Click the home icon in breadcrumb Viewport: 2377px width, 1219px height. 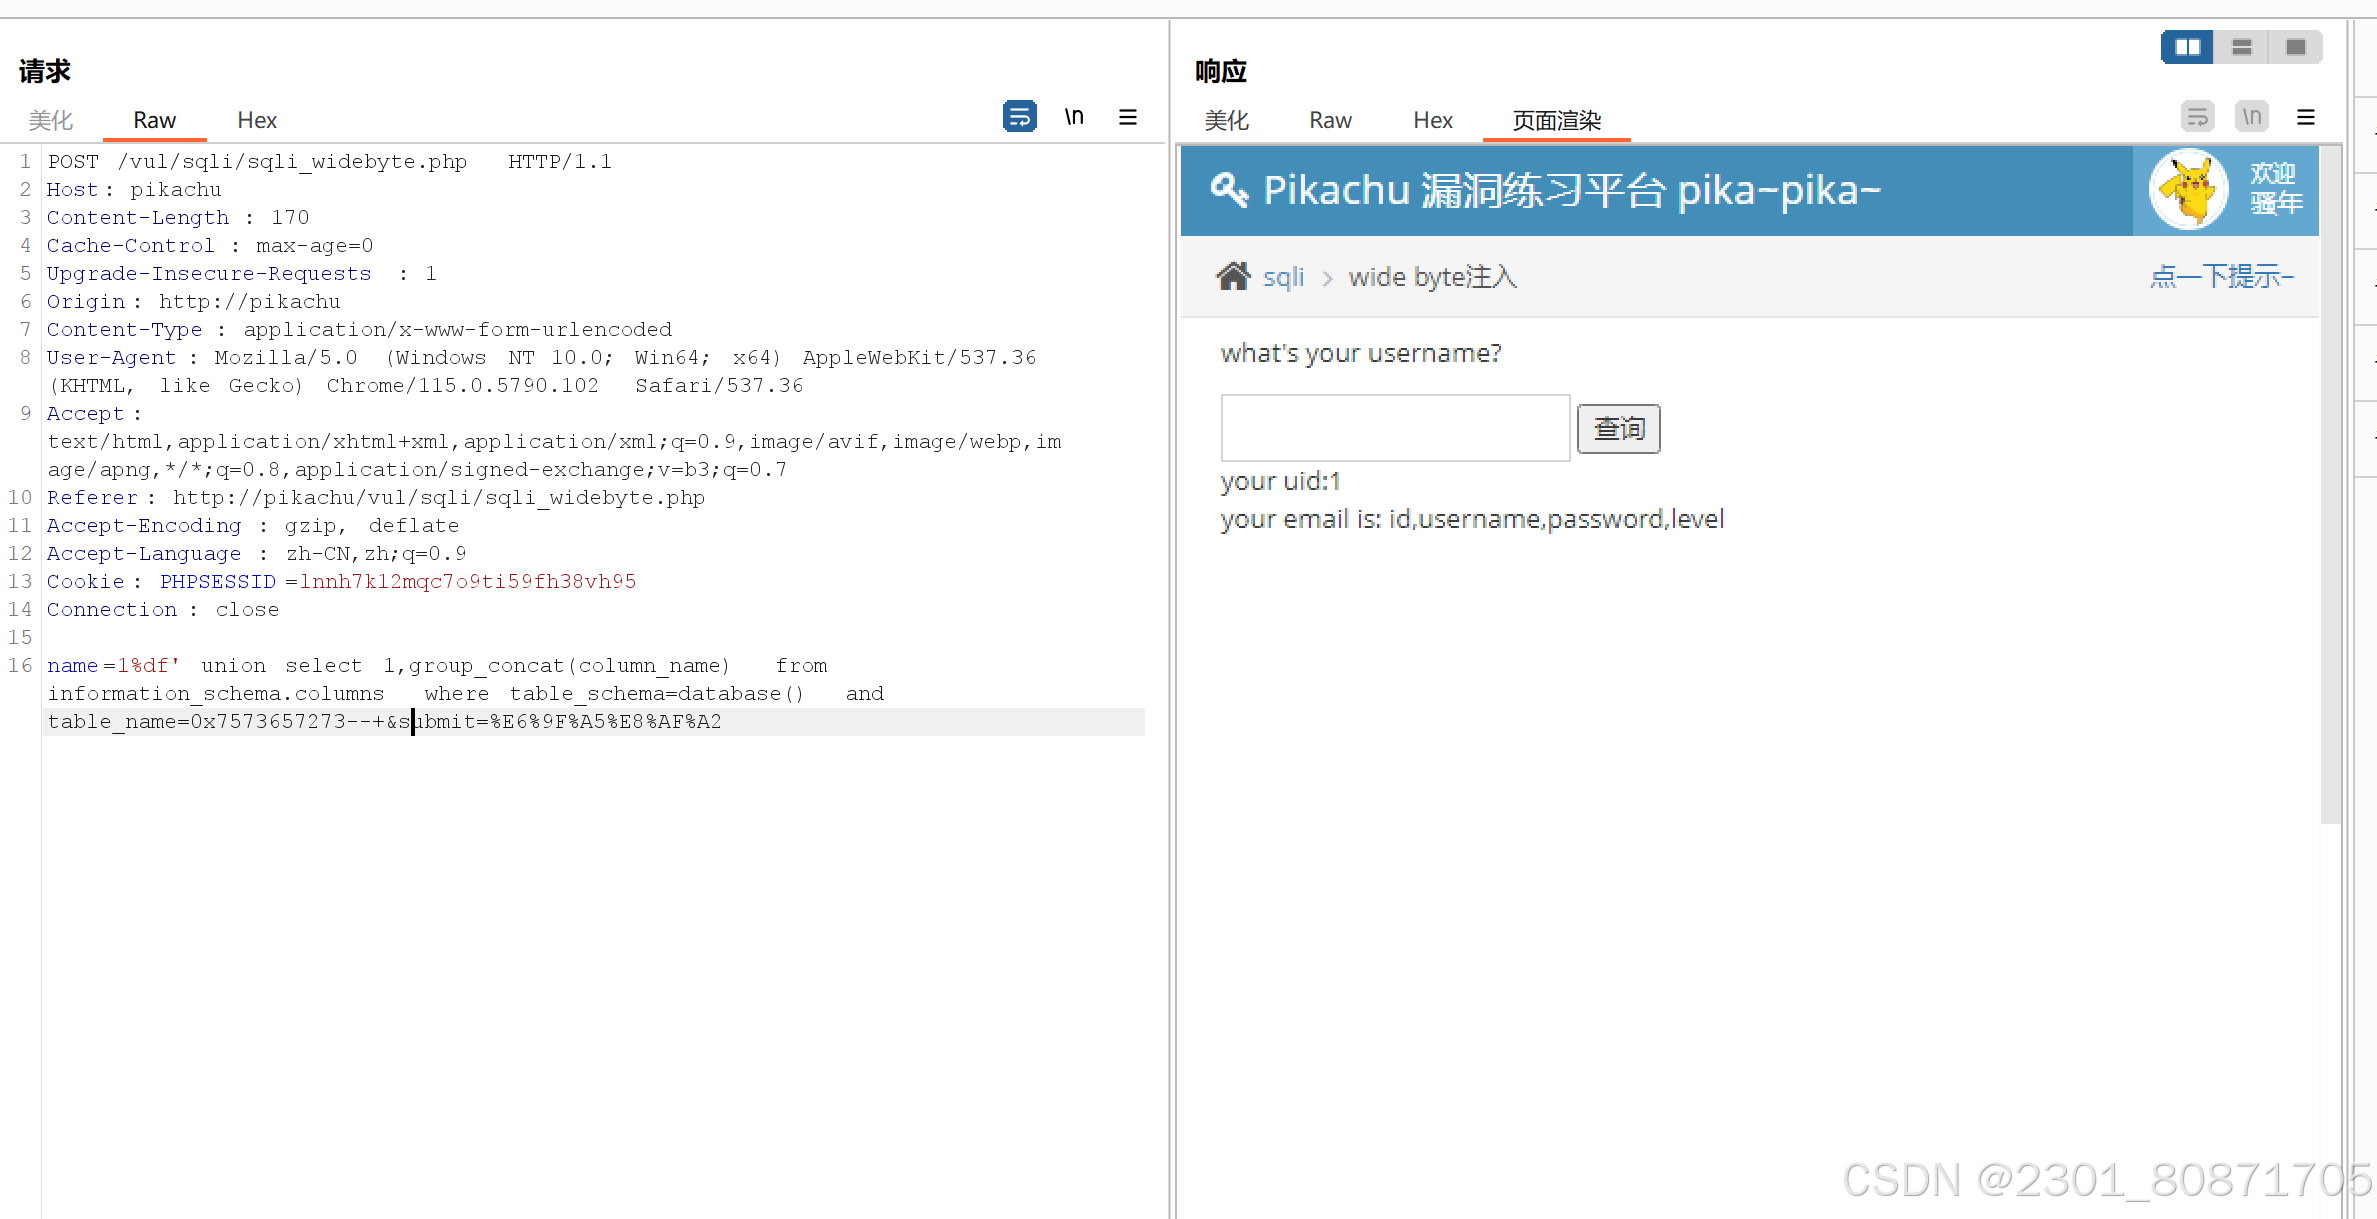(1233, 276)
